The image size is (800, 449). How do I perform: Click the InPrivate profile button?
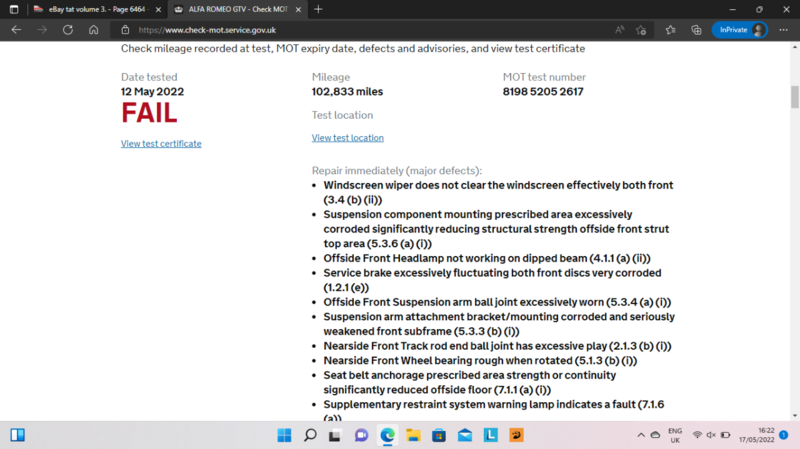[x=740, y=30]
